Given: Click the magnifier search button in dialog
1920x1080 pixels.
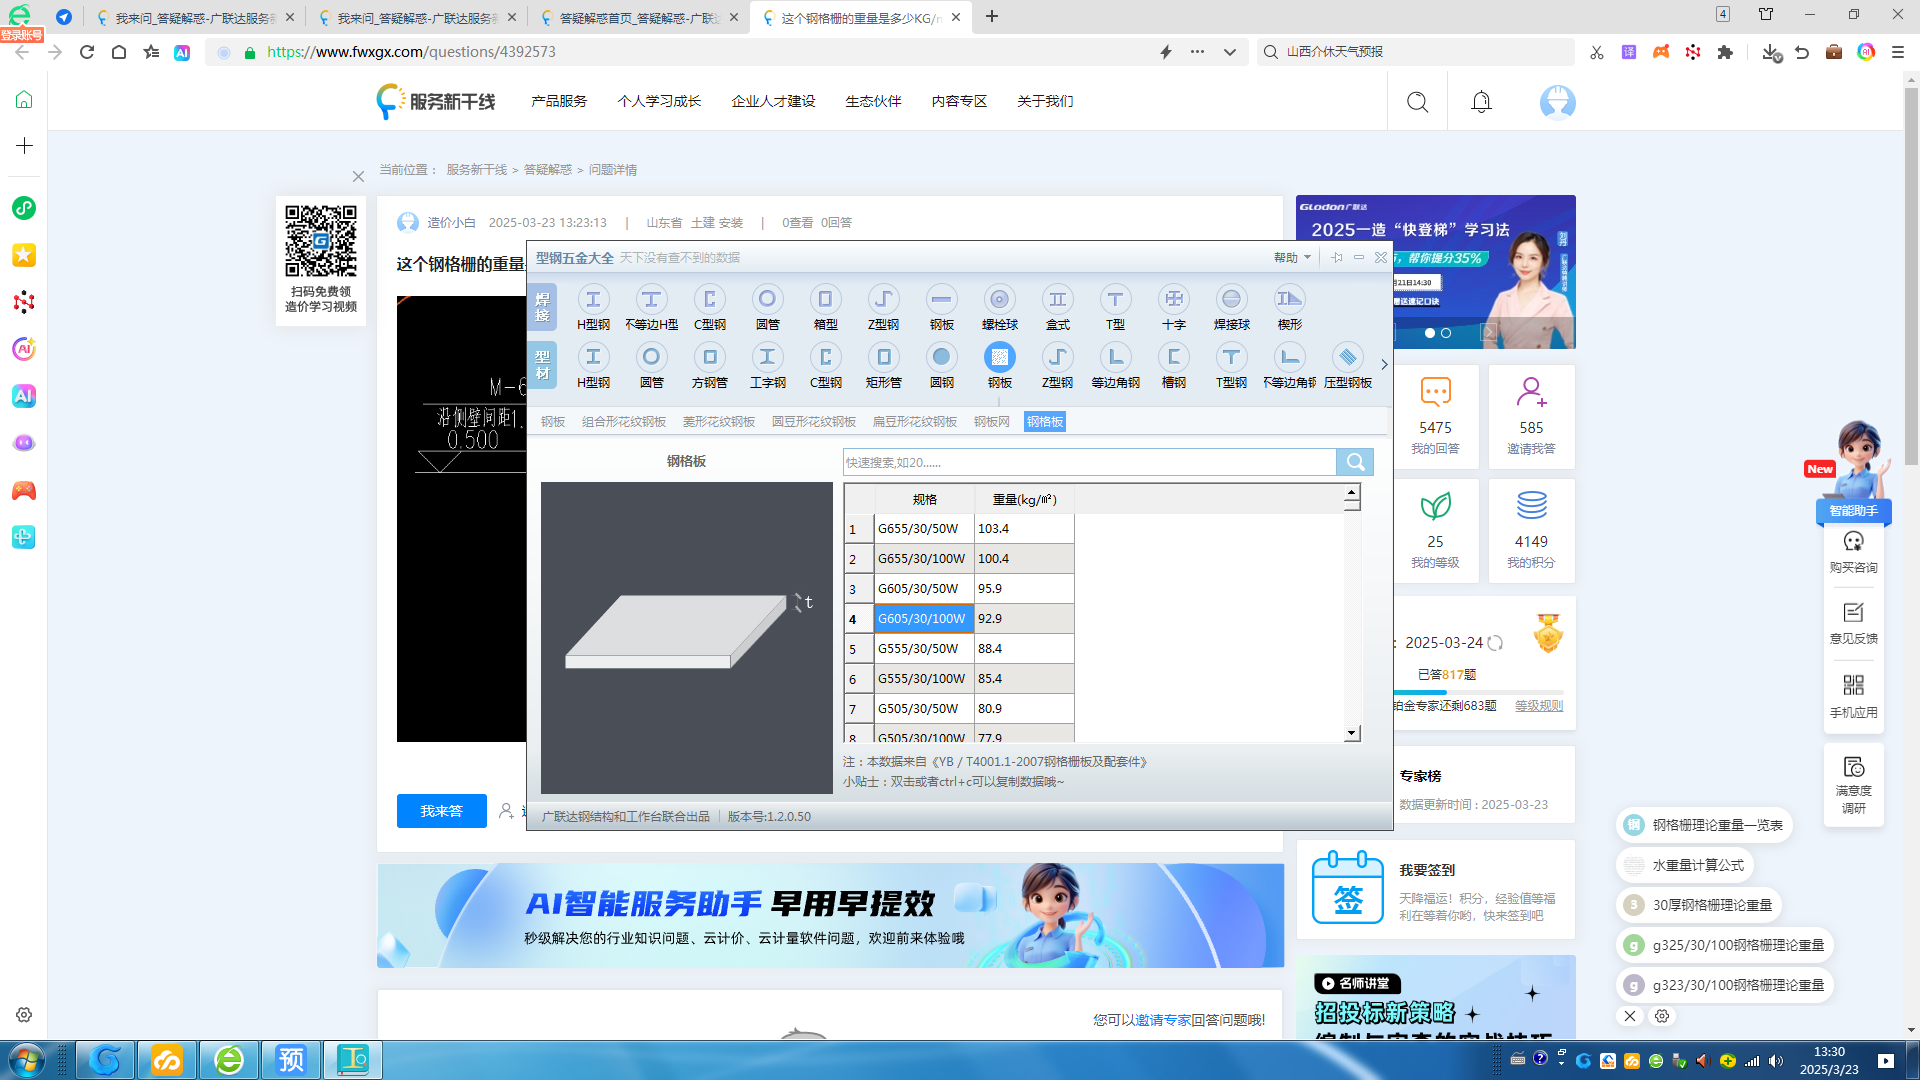Looking at the screenshot, I should [1355, 462].
